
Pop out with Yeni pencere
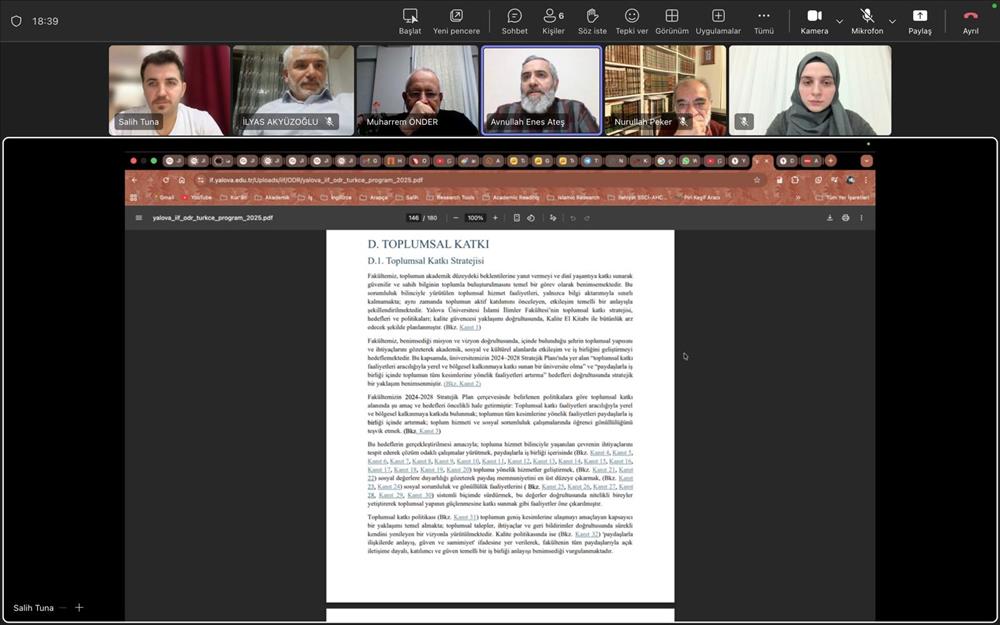coord(456,21)
